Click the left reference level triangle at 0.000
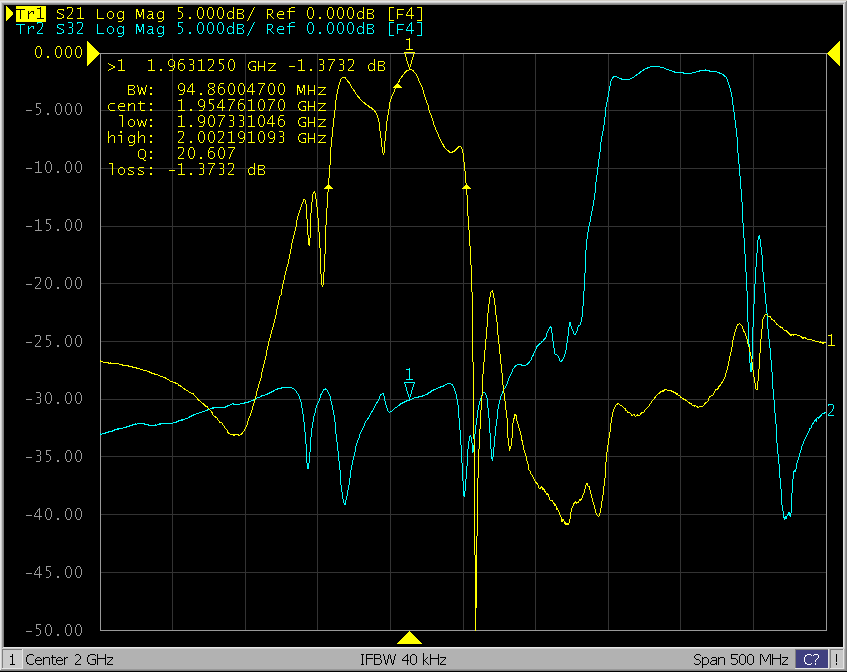Screen dimensions: 847x672 (x=93, y=51)
